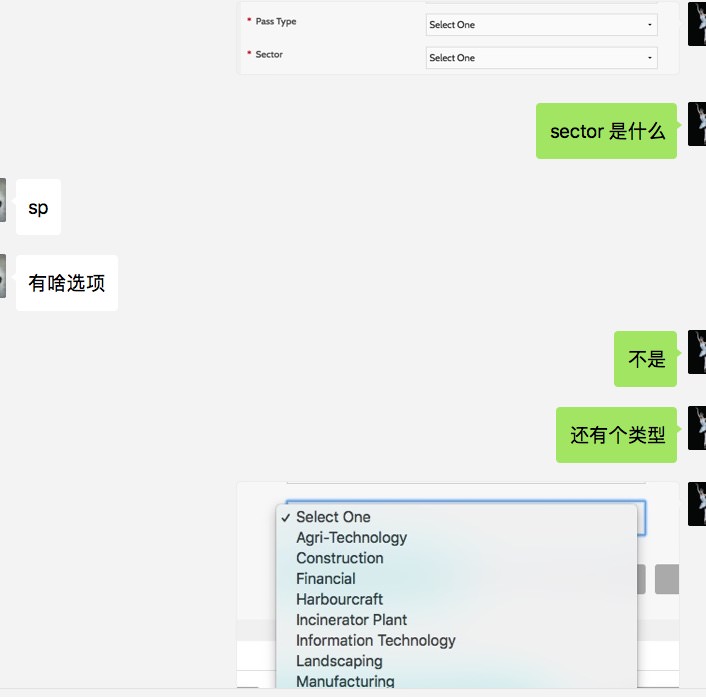Image resolution: width=706 pixels, height=697 pixels.
Task: Click avatar beside the sector list screenshot
Action: [x=697, y=504]
